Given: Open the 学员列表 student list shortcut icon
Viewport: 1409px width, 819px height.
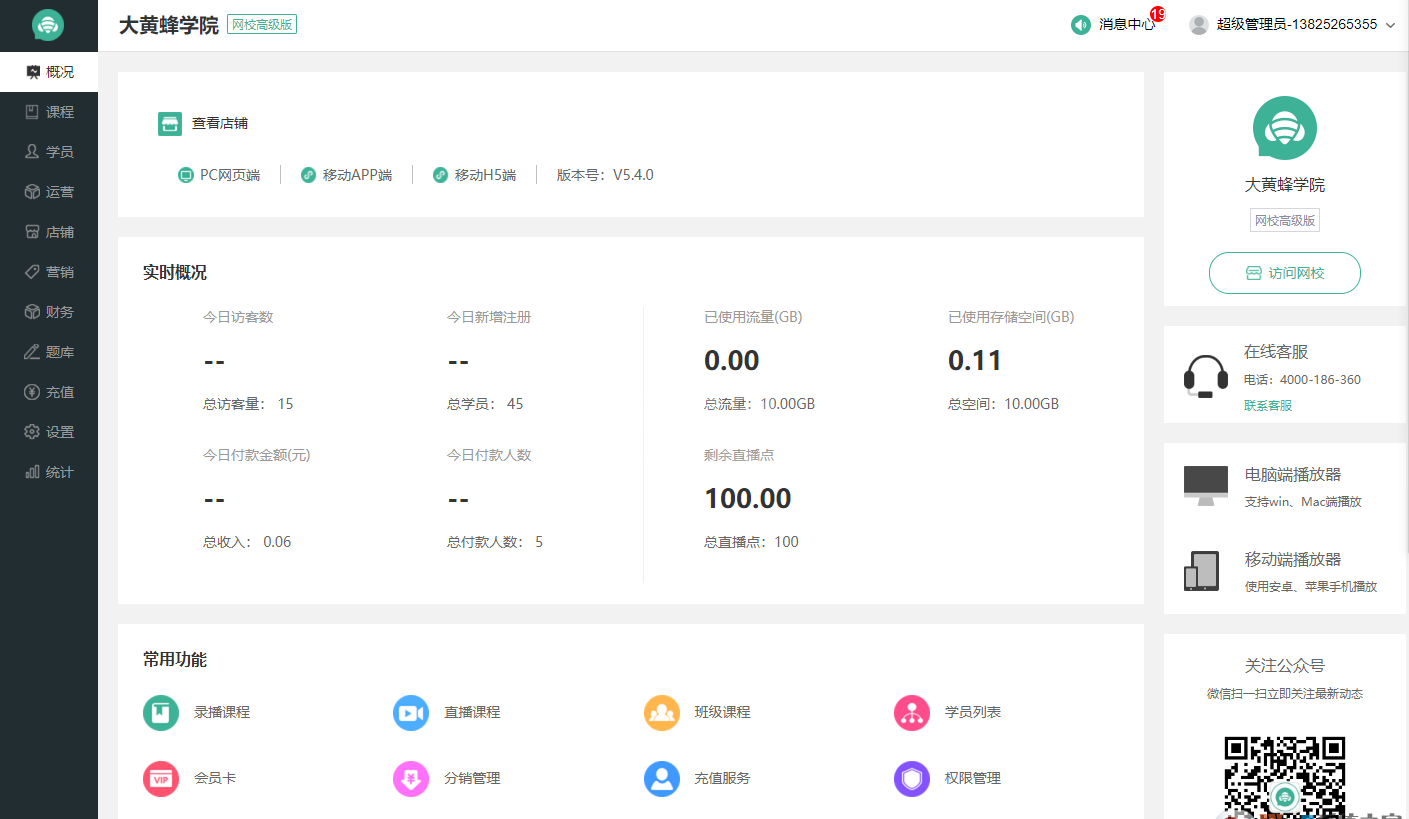Looking at the screenshot, I should tap(912, 713).
